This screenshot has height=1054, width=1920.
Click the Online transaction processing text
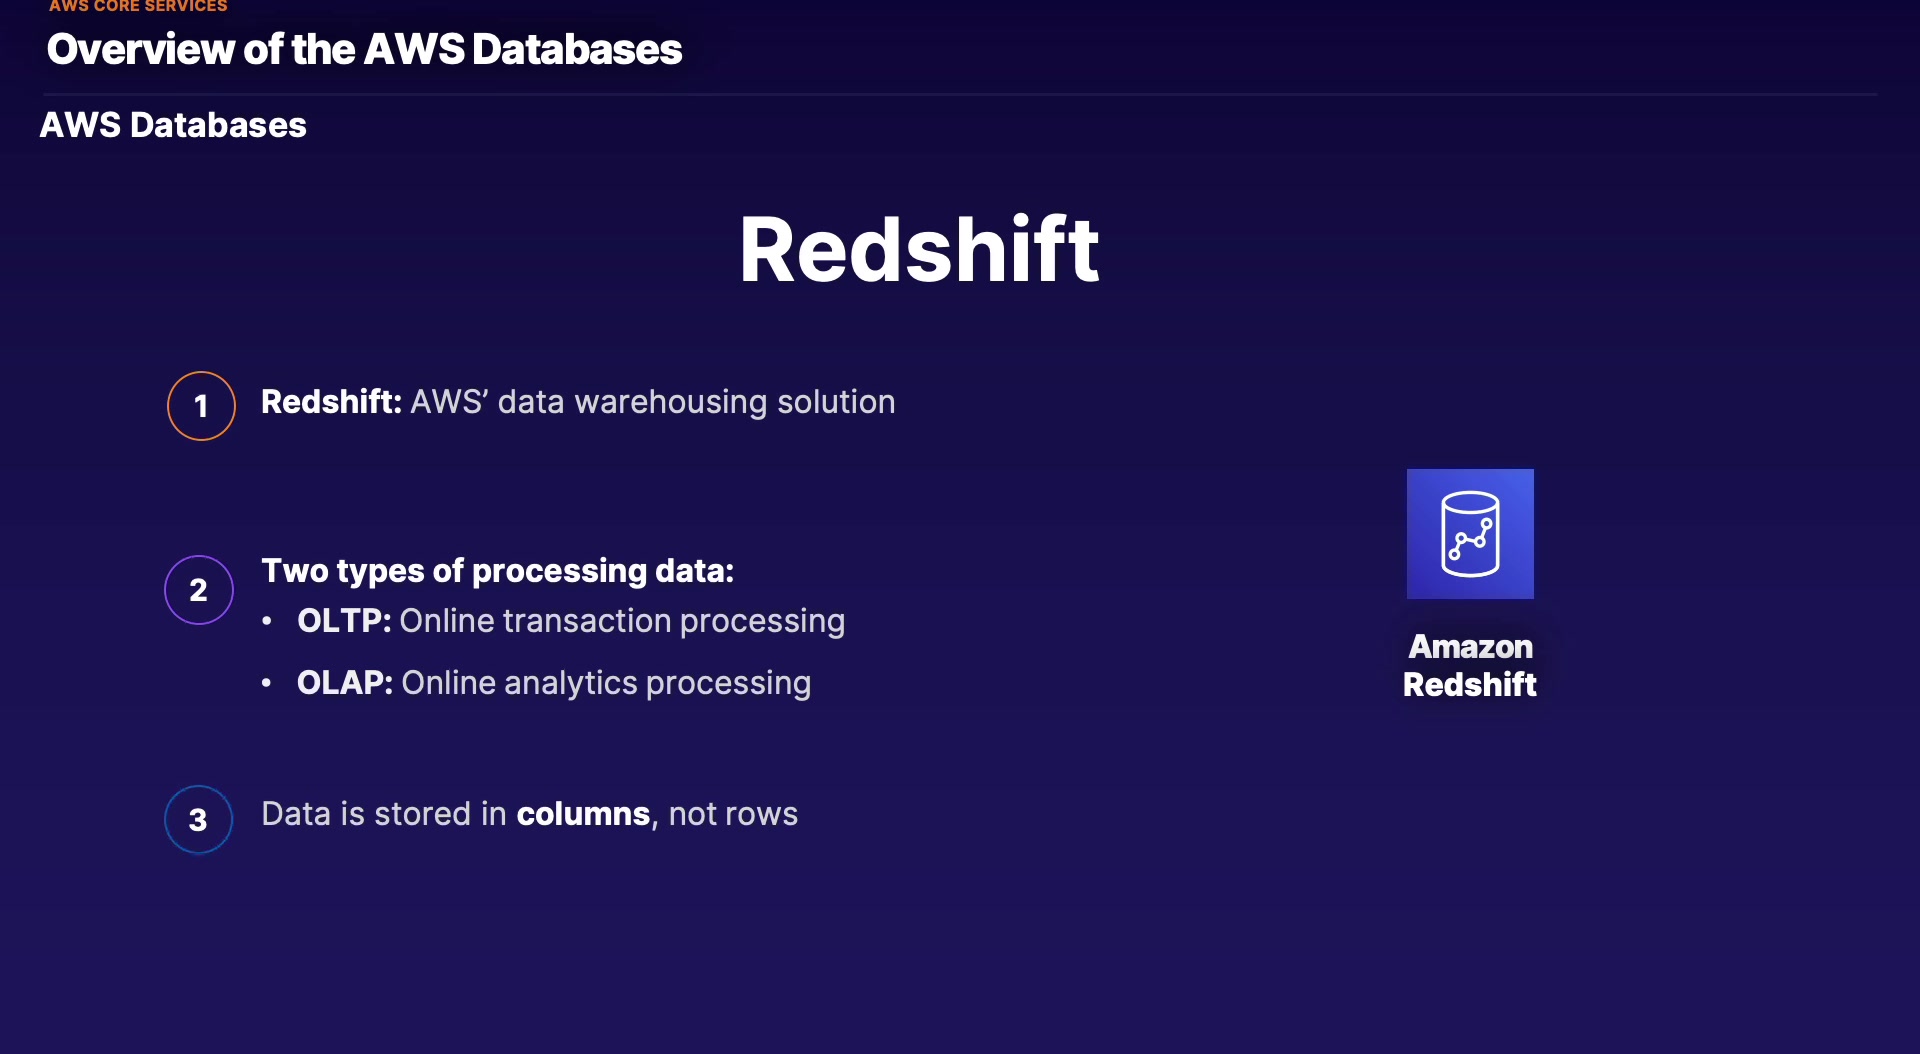pyautogui.click(x=622, y=621)
